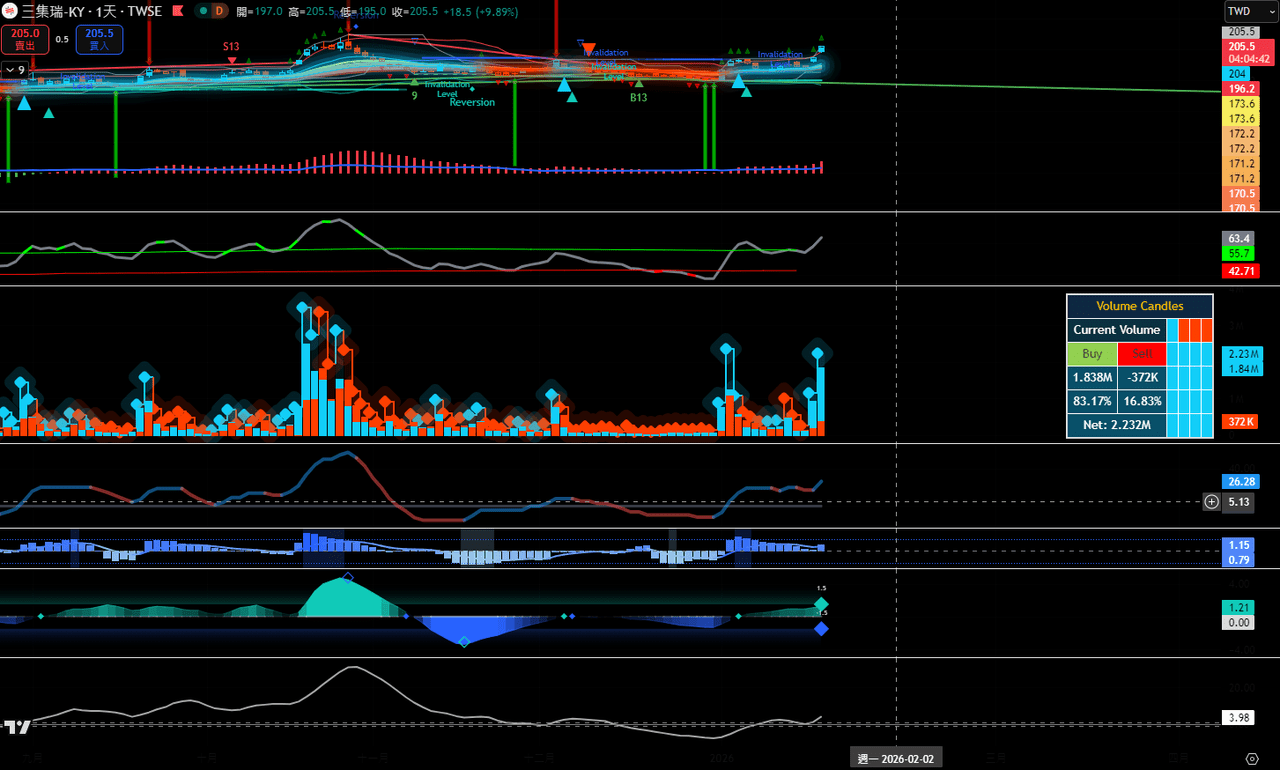Click the 16.83% sell percentage cell
The height and width of the screenshot is (770, 1280).
pyautogui.click(x=1142, y=401)
